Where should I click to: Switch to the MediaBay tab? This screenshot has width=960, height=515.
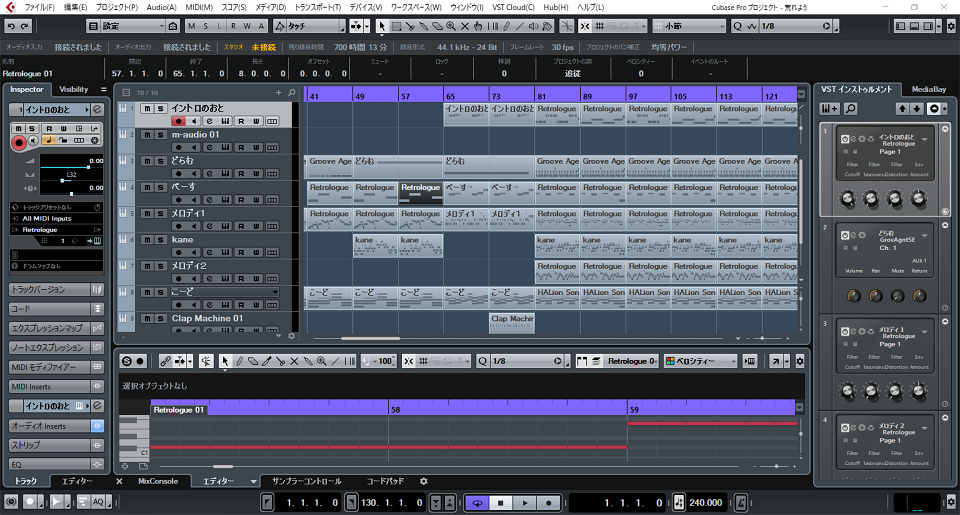pos(928,89)
